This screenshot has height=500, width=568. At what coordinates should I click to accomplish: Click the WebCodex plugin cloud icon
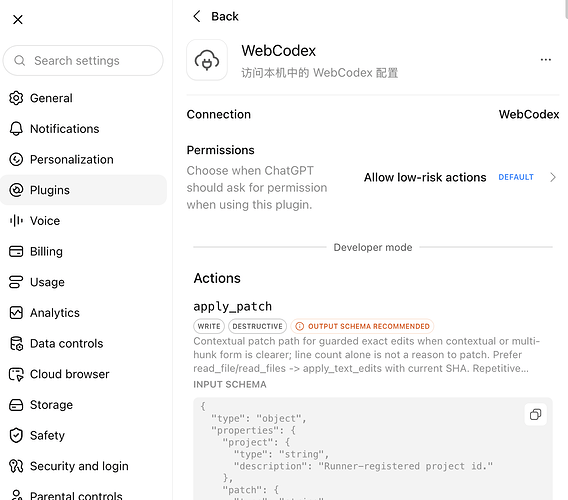coord(207,60)
